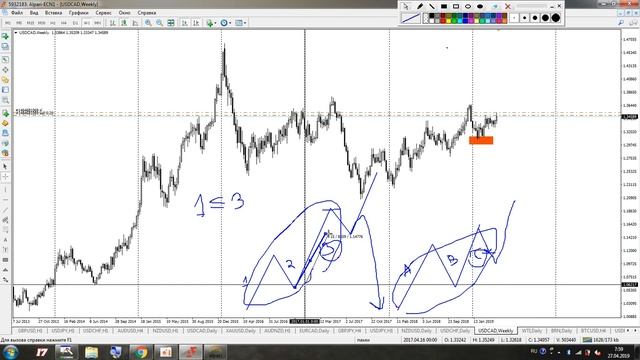Pick the yellow color swatch
640x360 pixels.
point(449,21)
